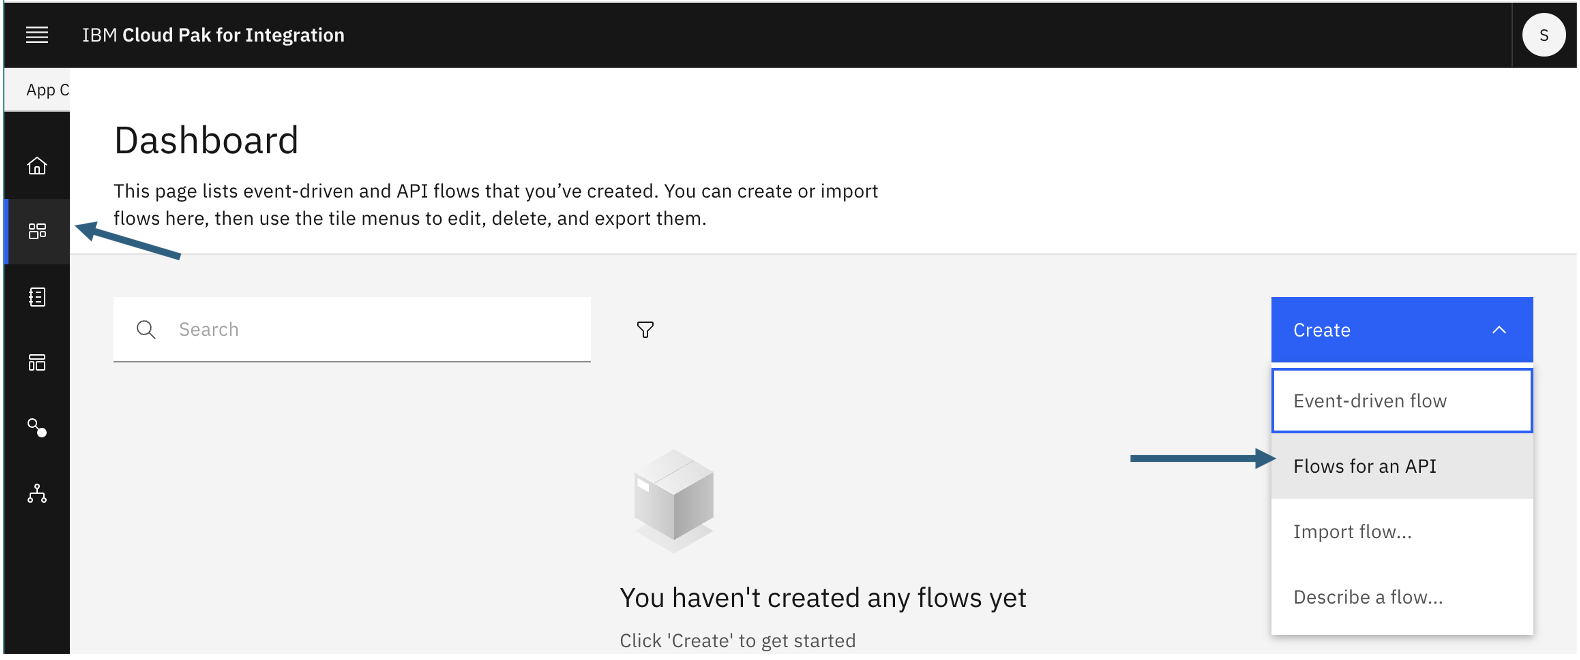Click the user avatar labeled S
Viewport: 1580px width, 660px height.
click(x=1543, y=35)
